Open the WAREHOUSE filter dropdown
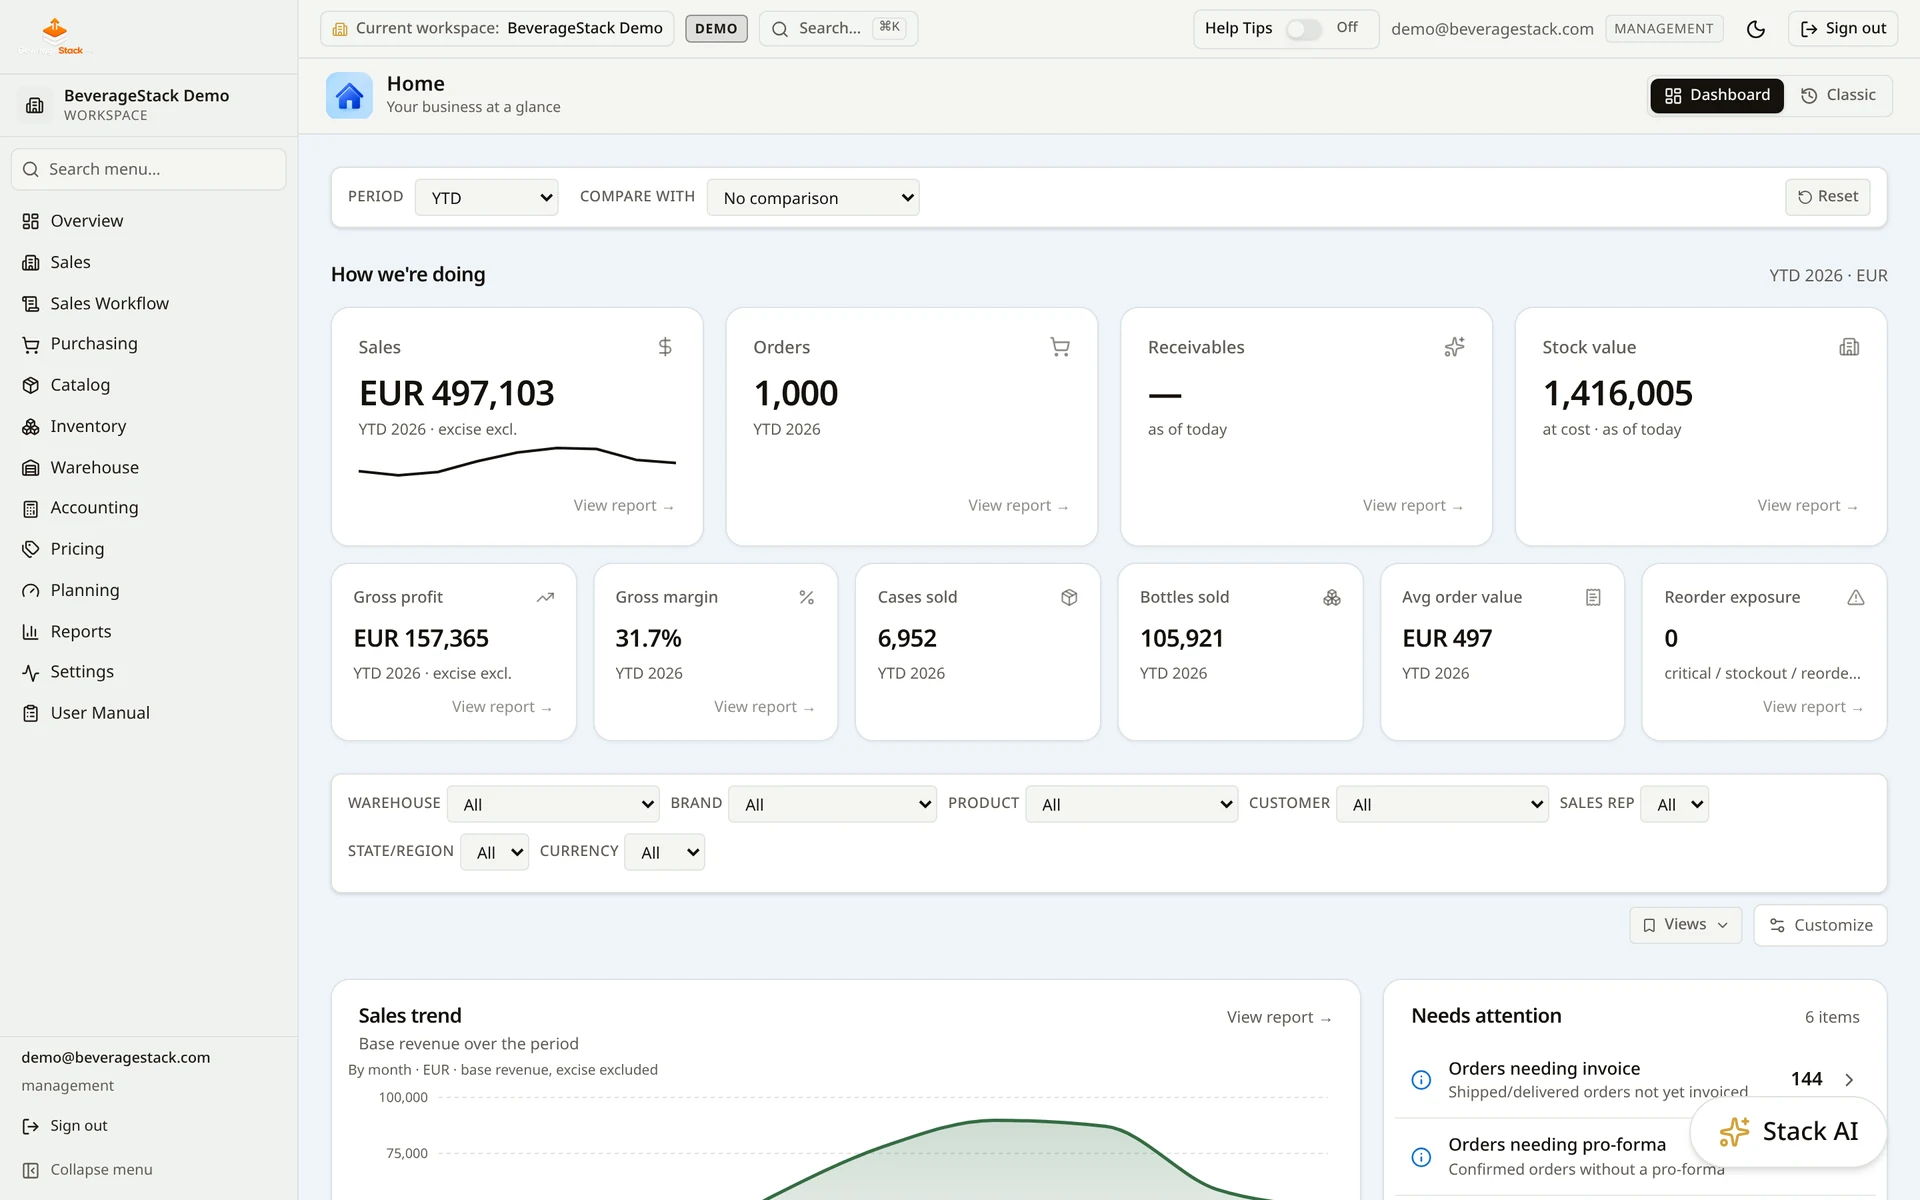1920x1200 pixels. 553,804
